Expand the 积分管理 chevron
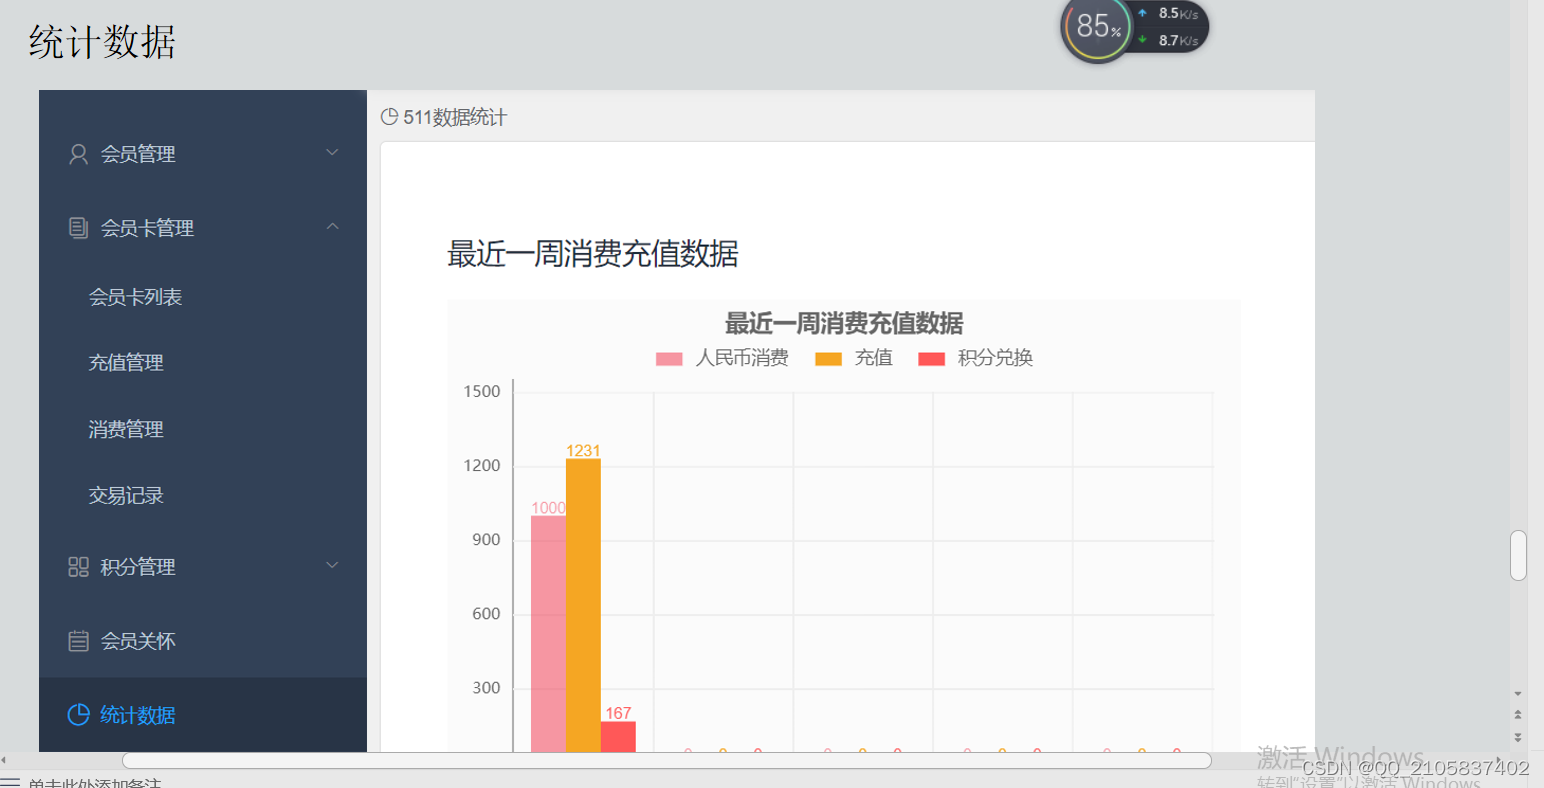 [x=333, y=565]
